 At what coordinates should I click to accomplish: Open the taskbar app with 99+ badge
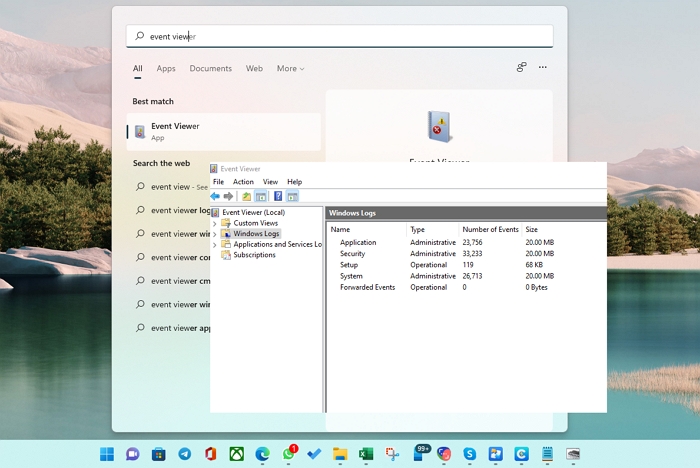pos(420,453)
